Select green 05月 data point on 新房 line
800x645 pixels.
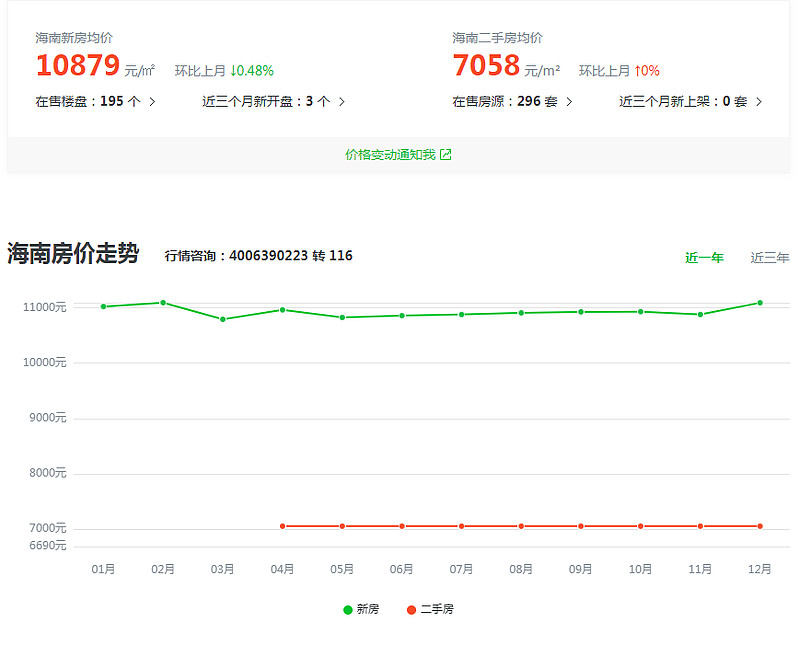[342, 317]
